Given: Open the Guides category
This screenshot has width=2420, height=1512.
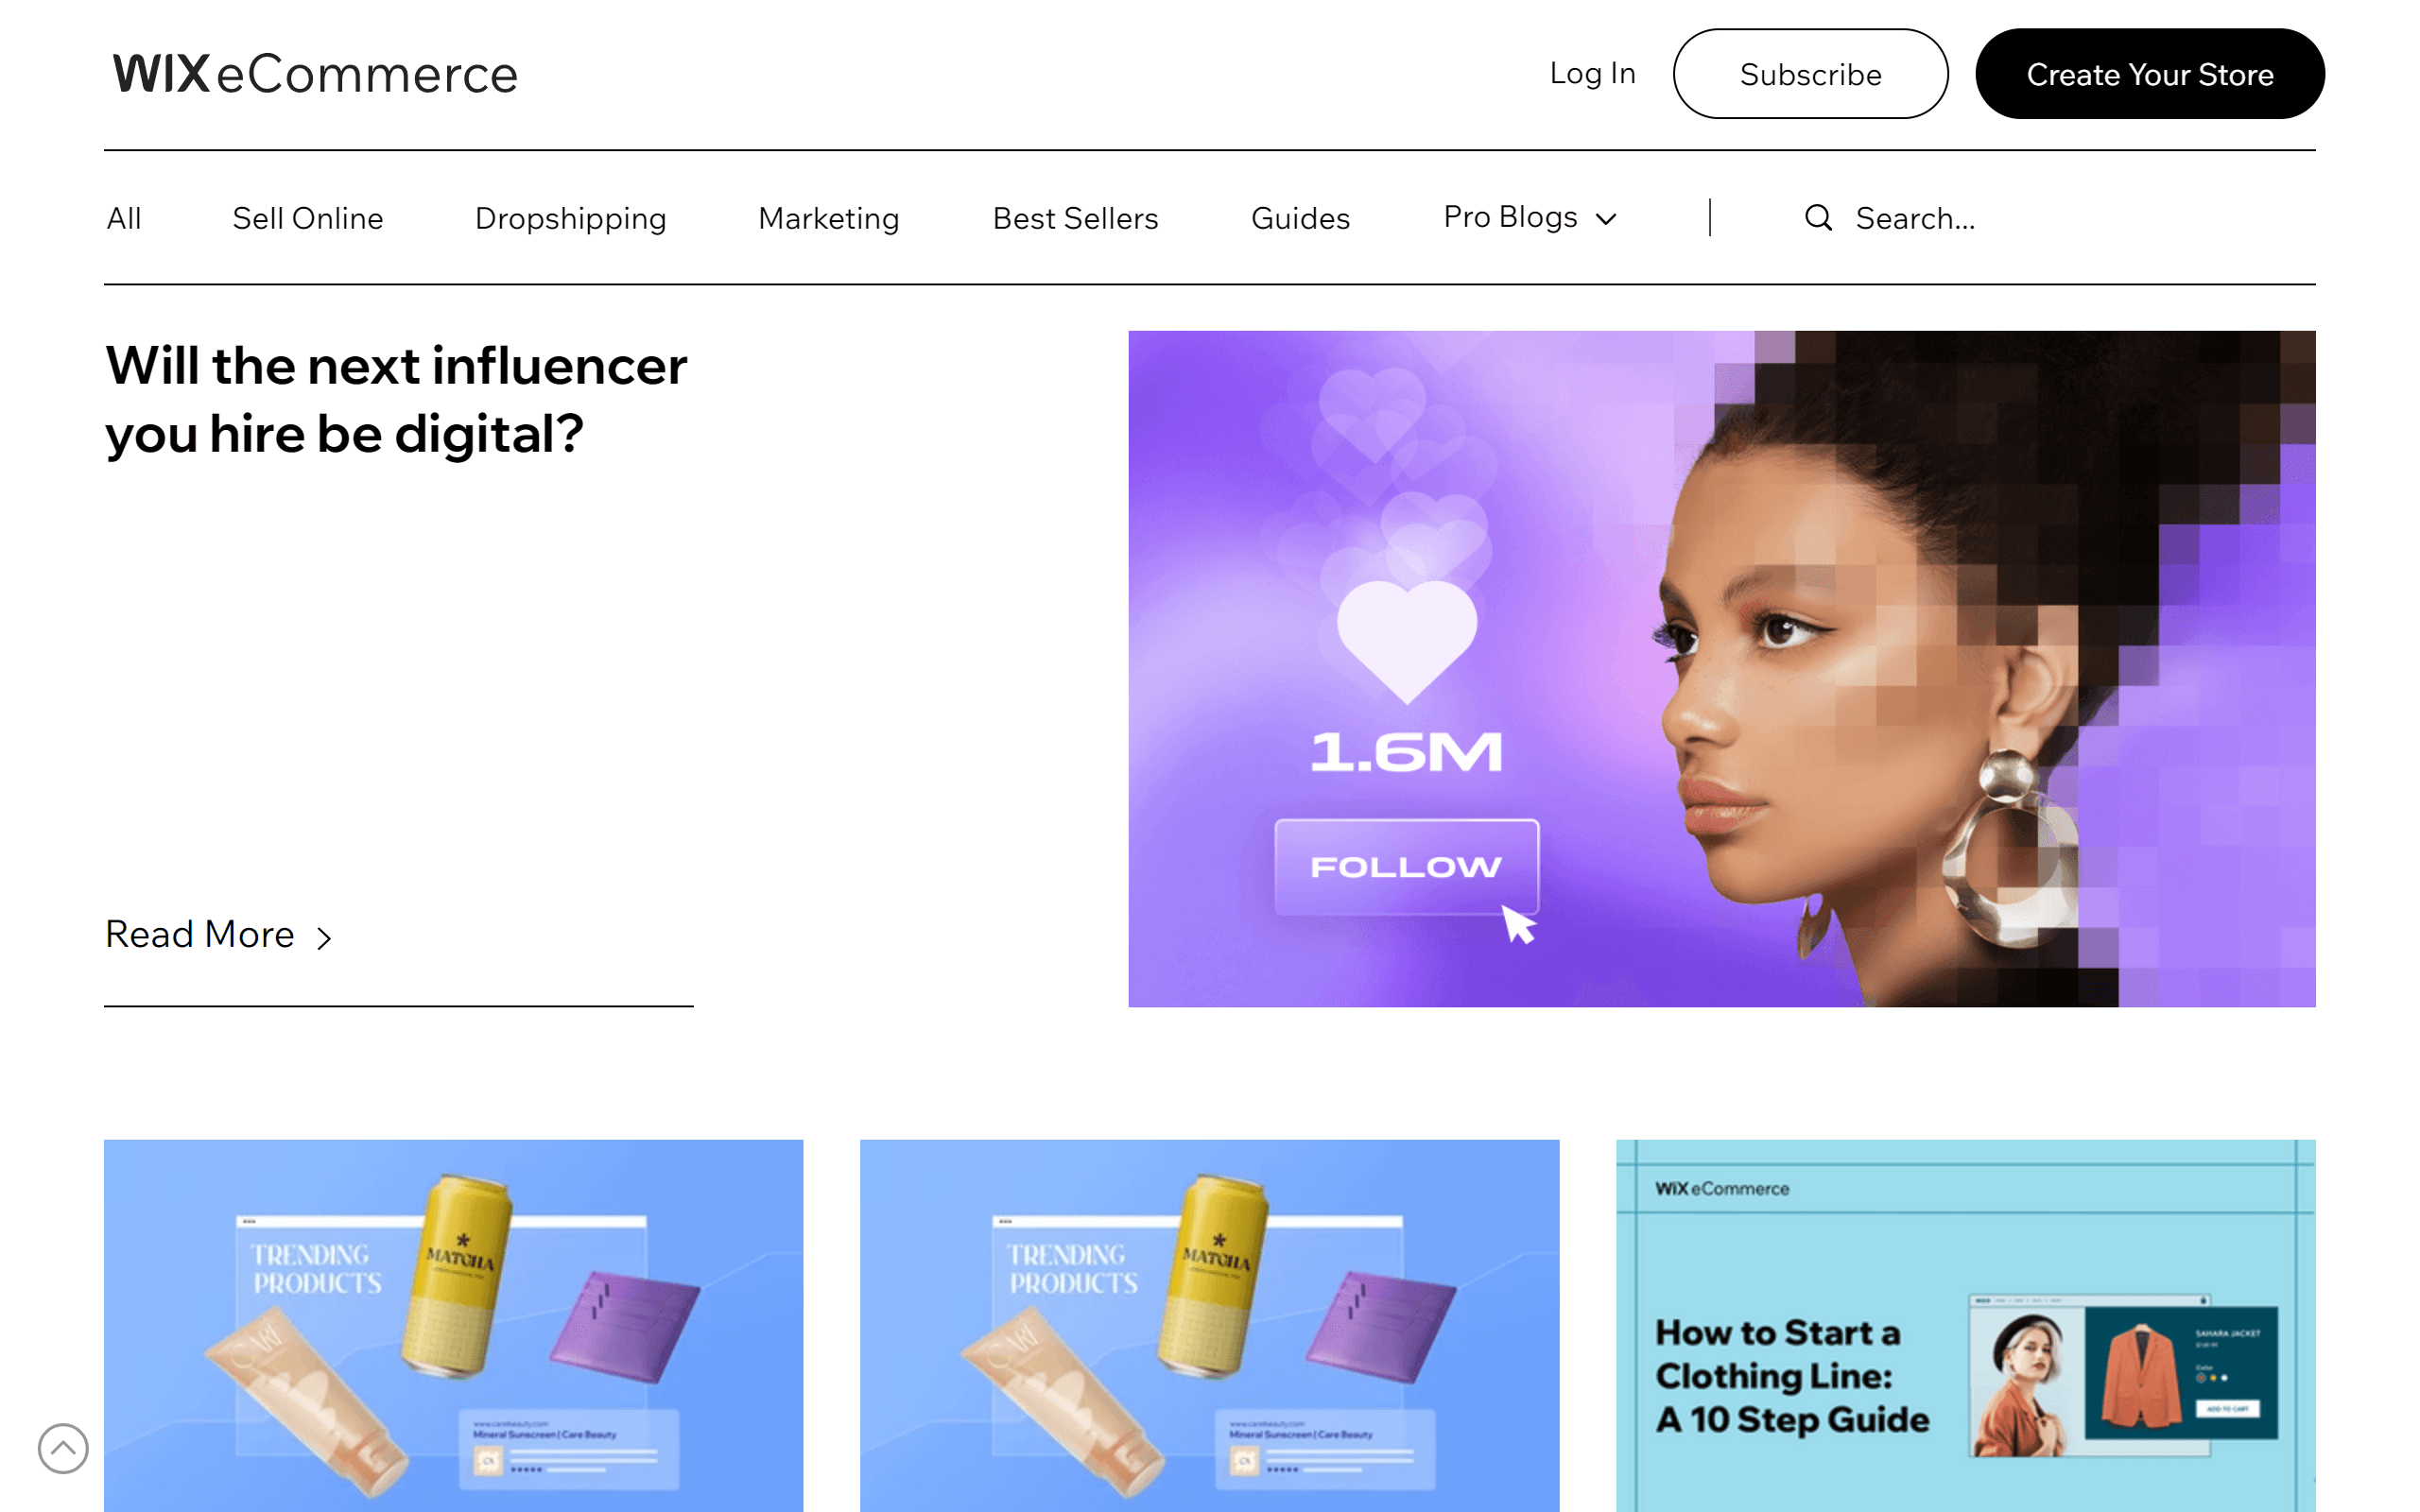Looking at the screenshot, I should (x=1300, y=218).
